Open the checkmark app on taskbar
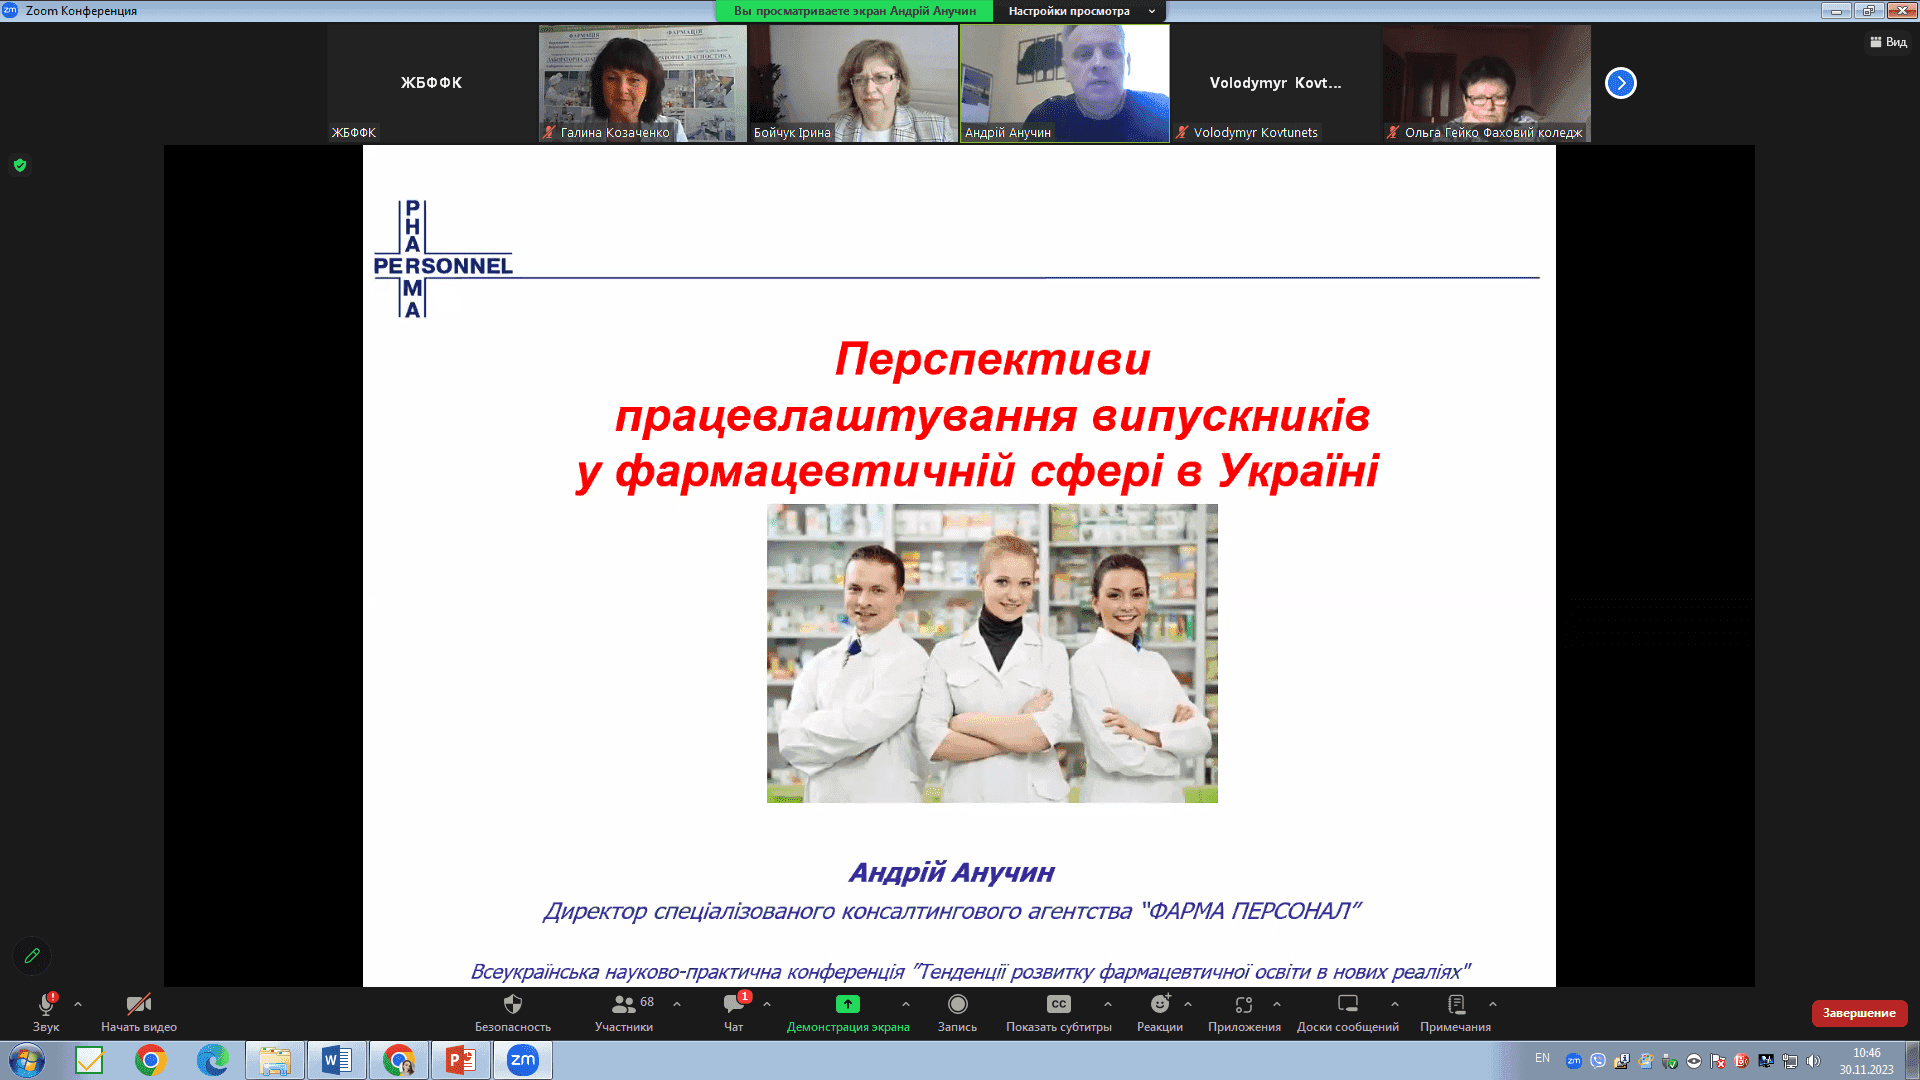Screen dimensions: 1920x1080 pyautogui.click(x=89, y=1060)
